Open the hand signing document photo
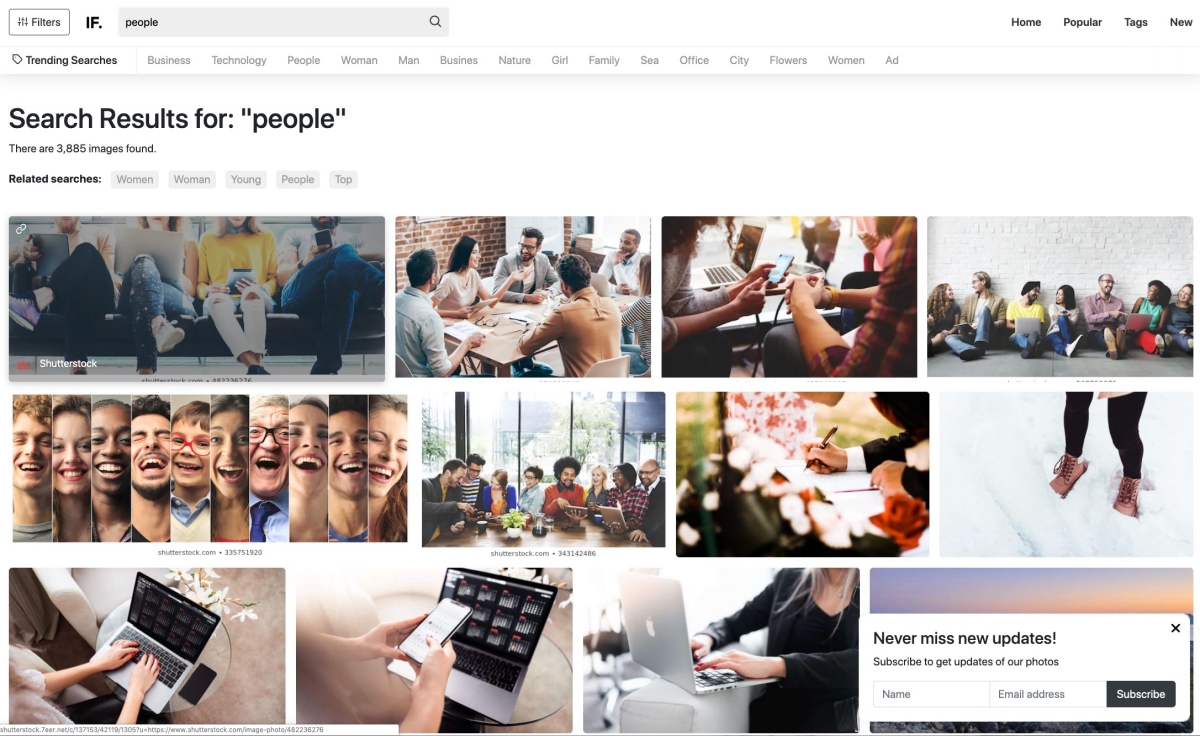This screenshot has width=1200, height=736. pos(803,474)
